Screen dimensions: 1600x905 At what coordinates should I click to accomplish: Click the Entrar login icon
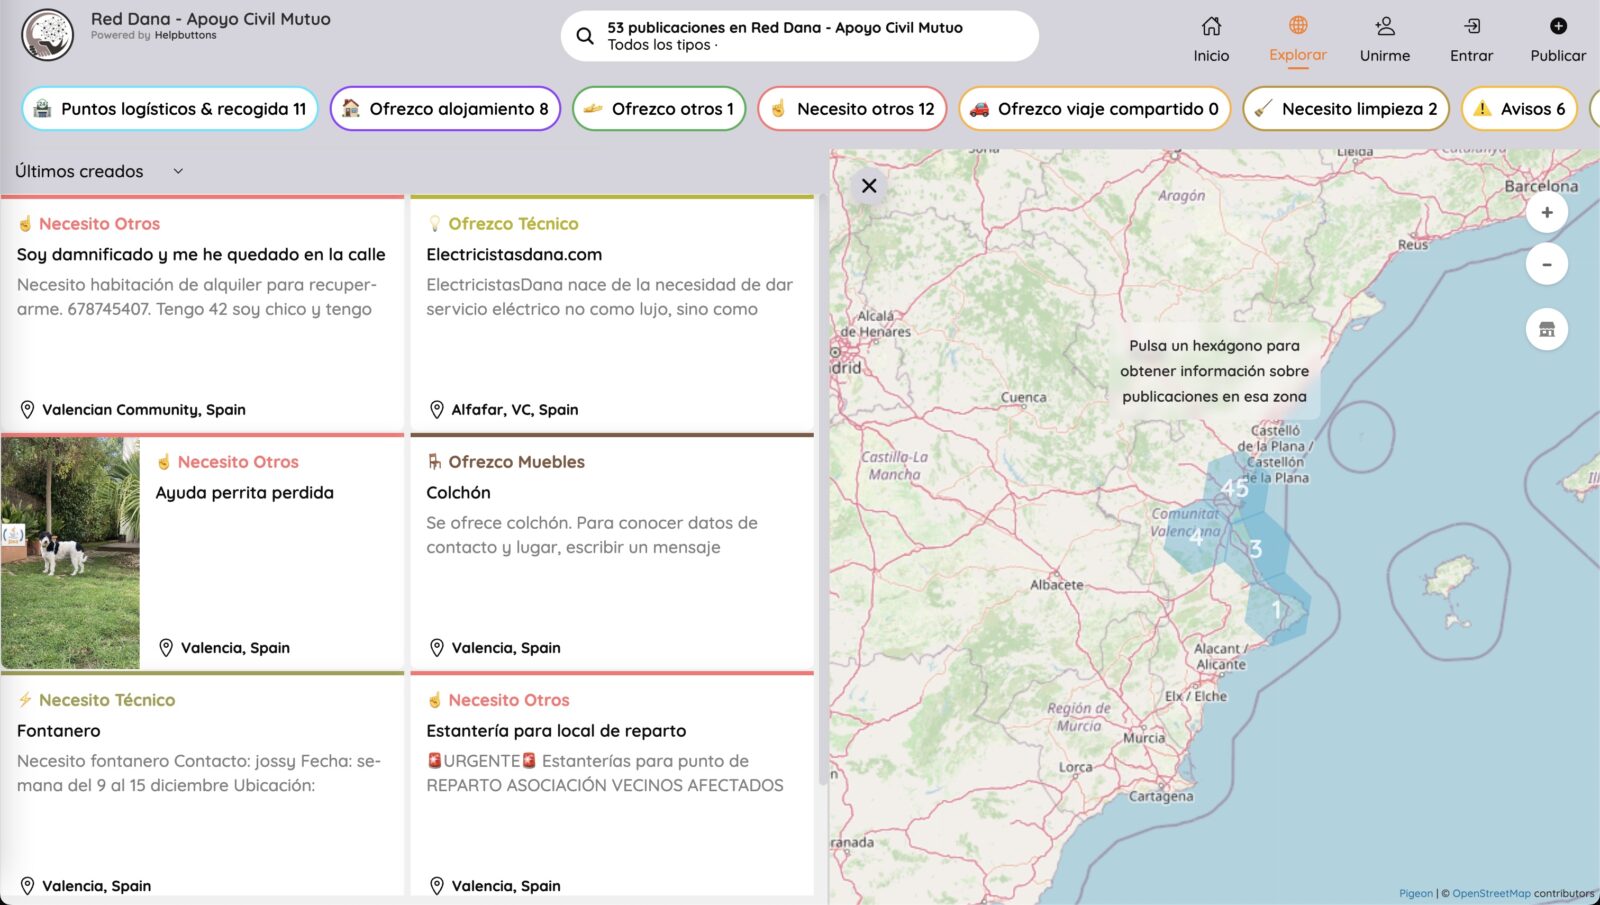click(1471, 27)
